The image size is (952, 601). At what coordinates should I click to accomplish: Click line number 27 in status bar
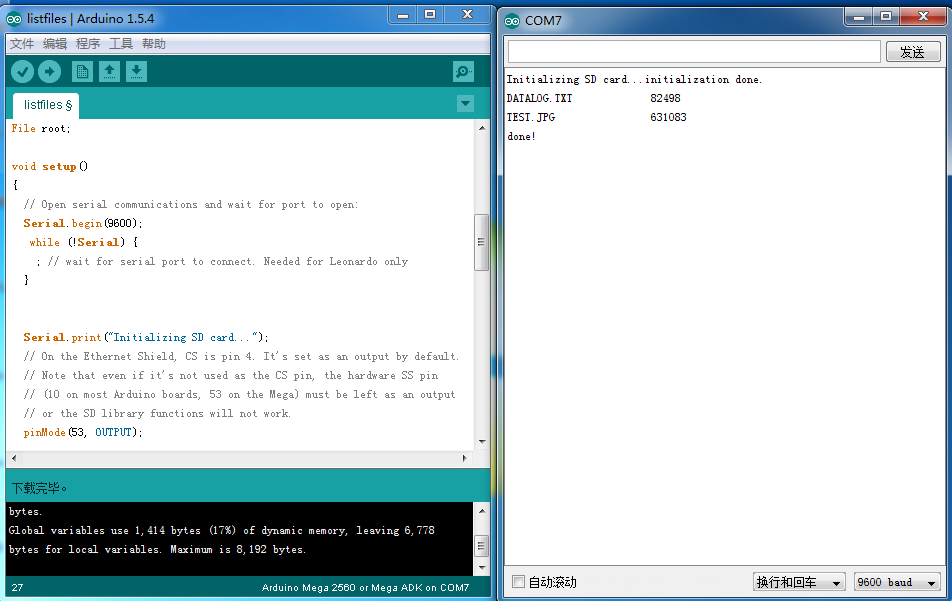pos(17,588)
